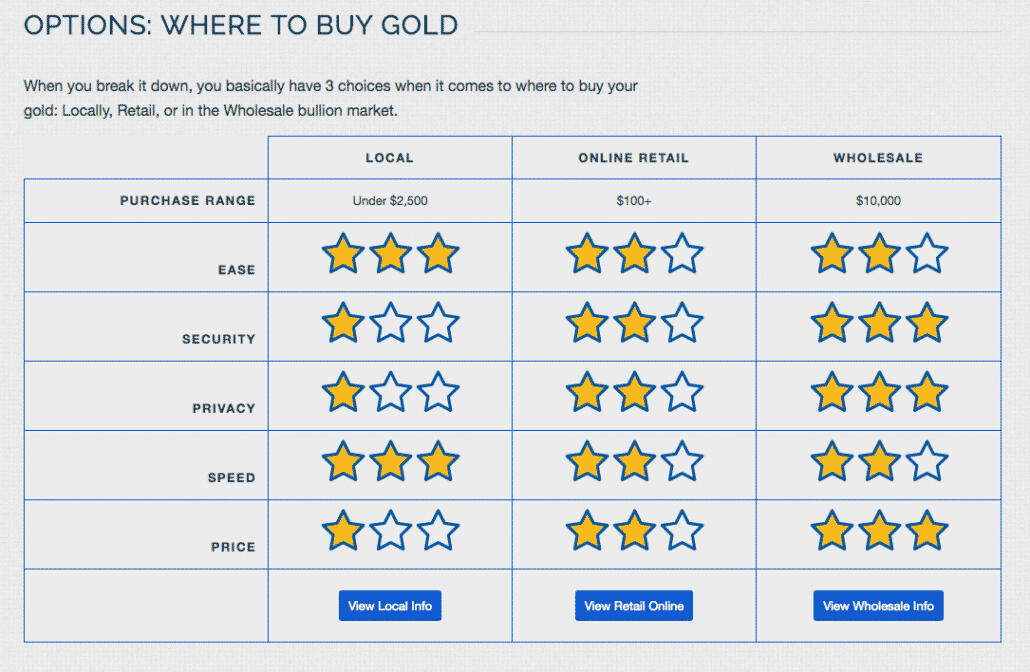The image size is (1030, 672).
Task: Select the second Ease star under Online Retail
Action: point(634,254)
